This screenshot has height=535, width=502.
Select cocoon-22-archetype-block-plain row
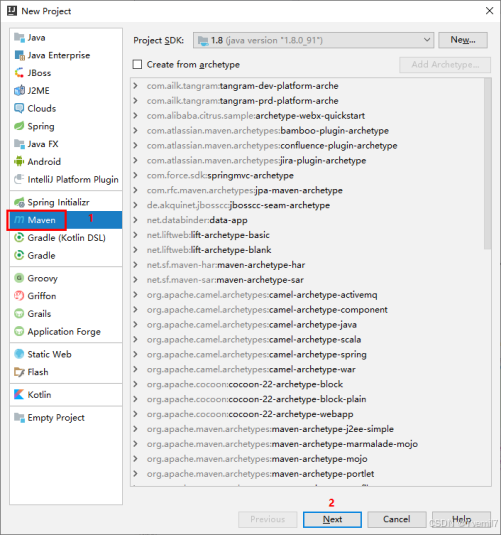(x=310, y=399)
